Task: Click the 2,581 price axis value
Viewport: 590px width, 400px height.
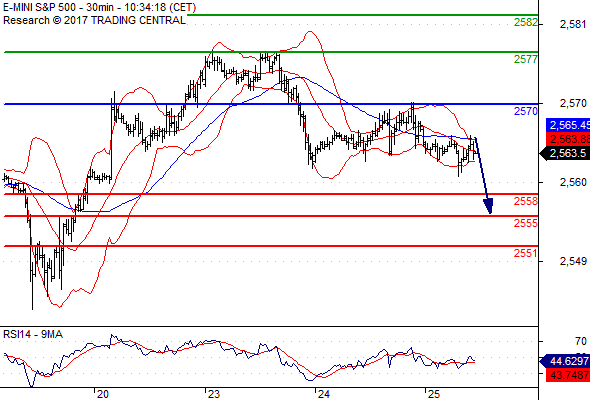Action: (573, 24)
